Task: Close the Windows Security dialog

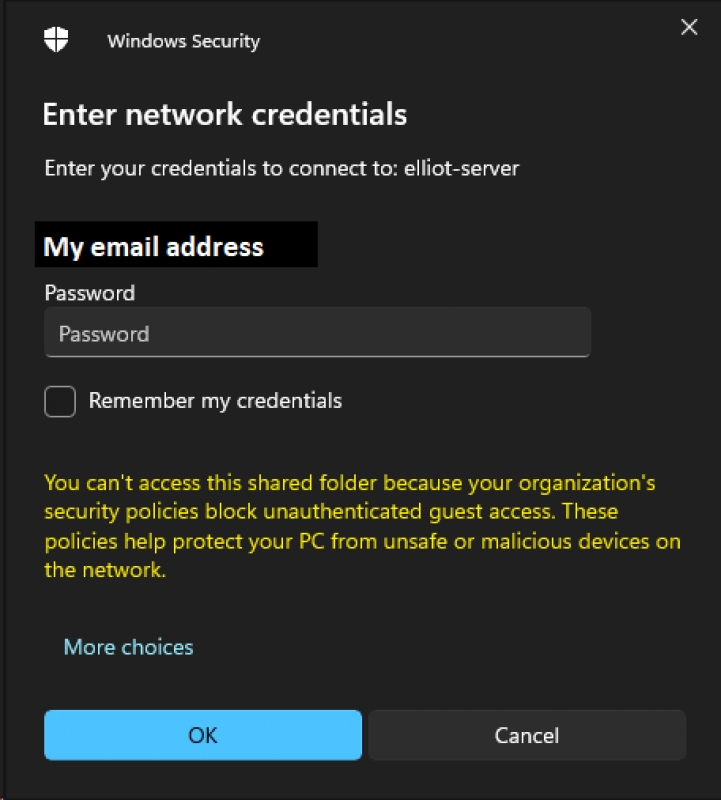Action: coord(689,27)
